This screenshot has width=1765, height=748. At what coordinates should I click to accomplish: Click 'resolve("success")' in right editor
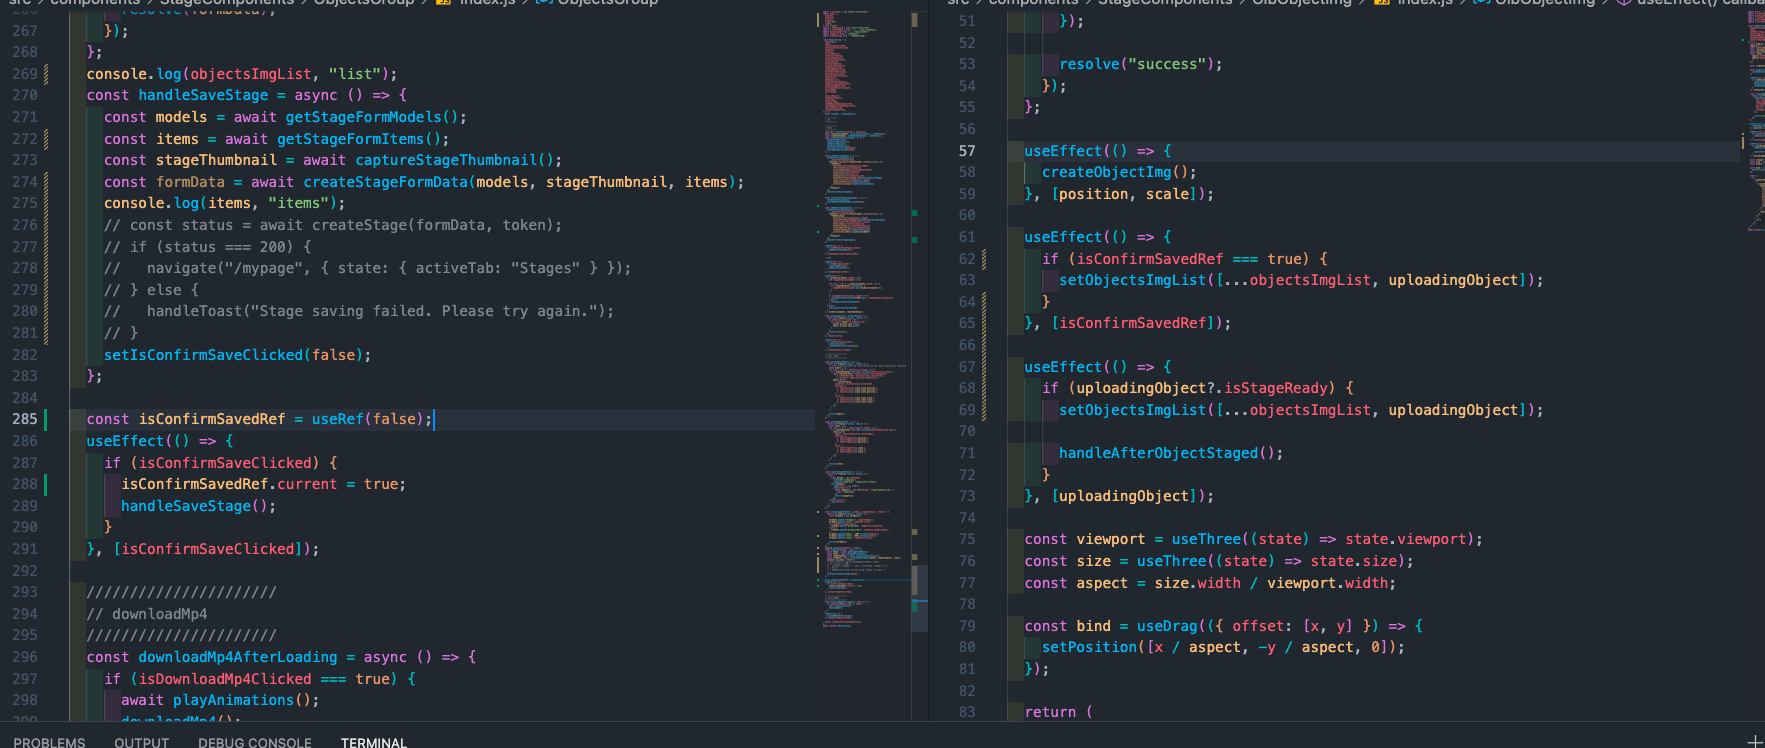coord(1137,64)
